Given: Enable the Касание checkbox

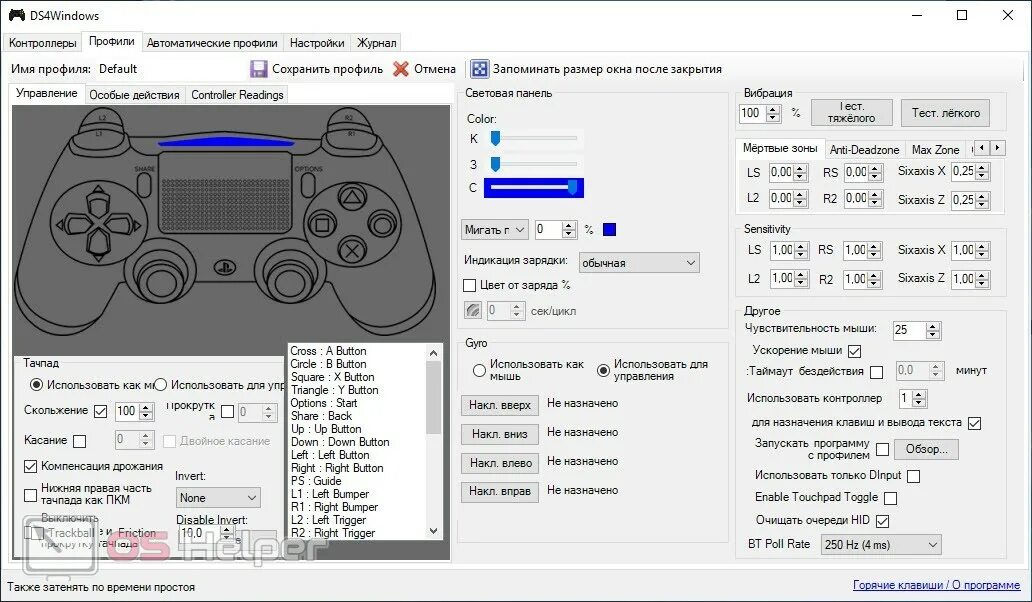Looking at the screenshot, I should pos(80,441).
